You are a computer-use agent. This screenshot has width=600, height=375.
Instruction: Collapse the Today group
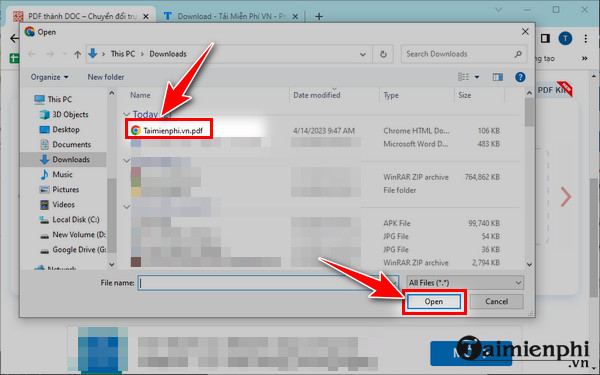pos(127,114)
